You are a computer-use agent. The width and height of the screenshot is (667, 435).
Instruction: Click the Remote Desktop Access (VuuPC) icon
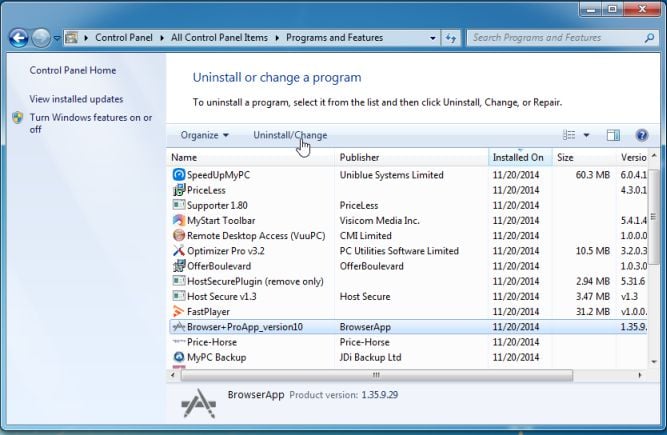click(x=179, y=236)
